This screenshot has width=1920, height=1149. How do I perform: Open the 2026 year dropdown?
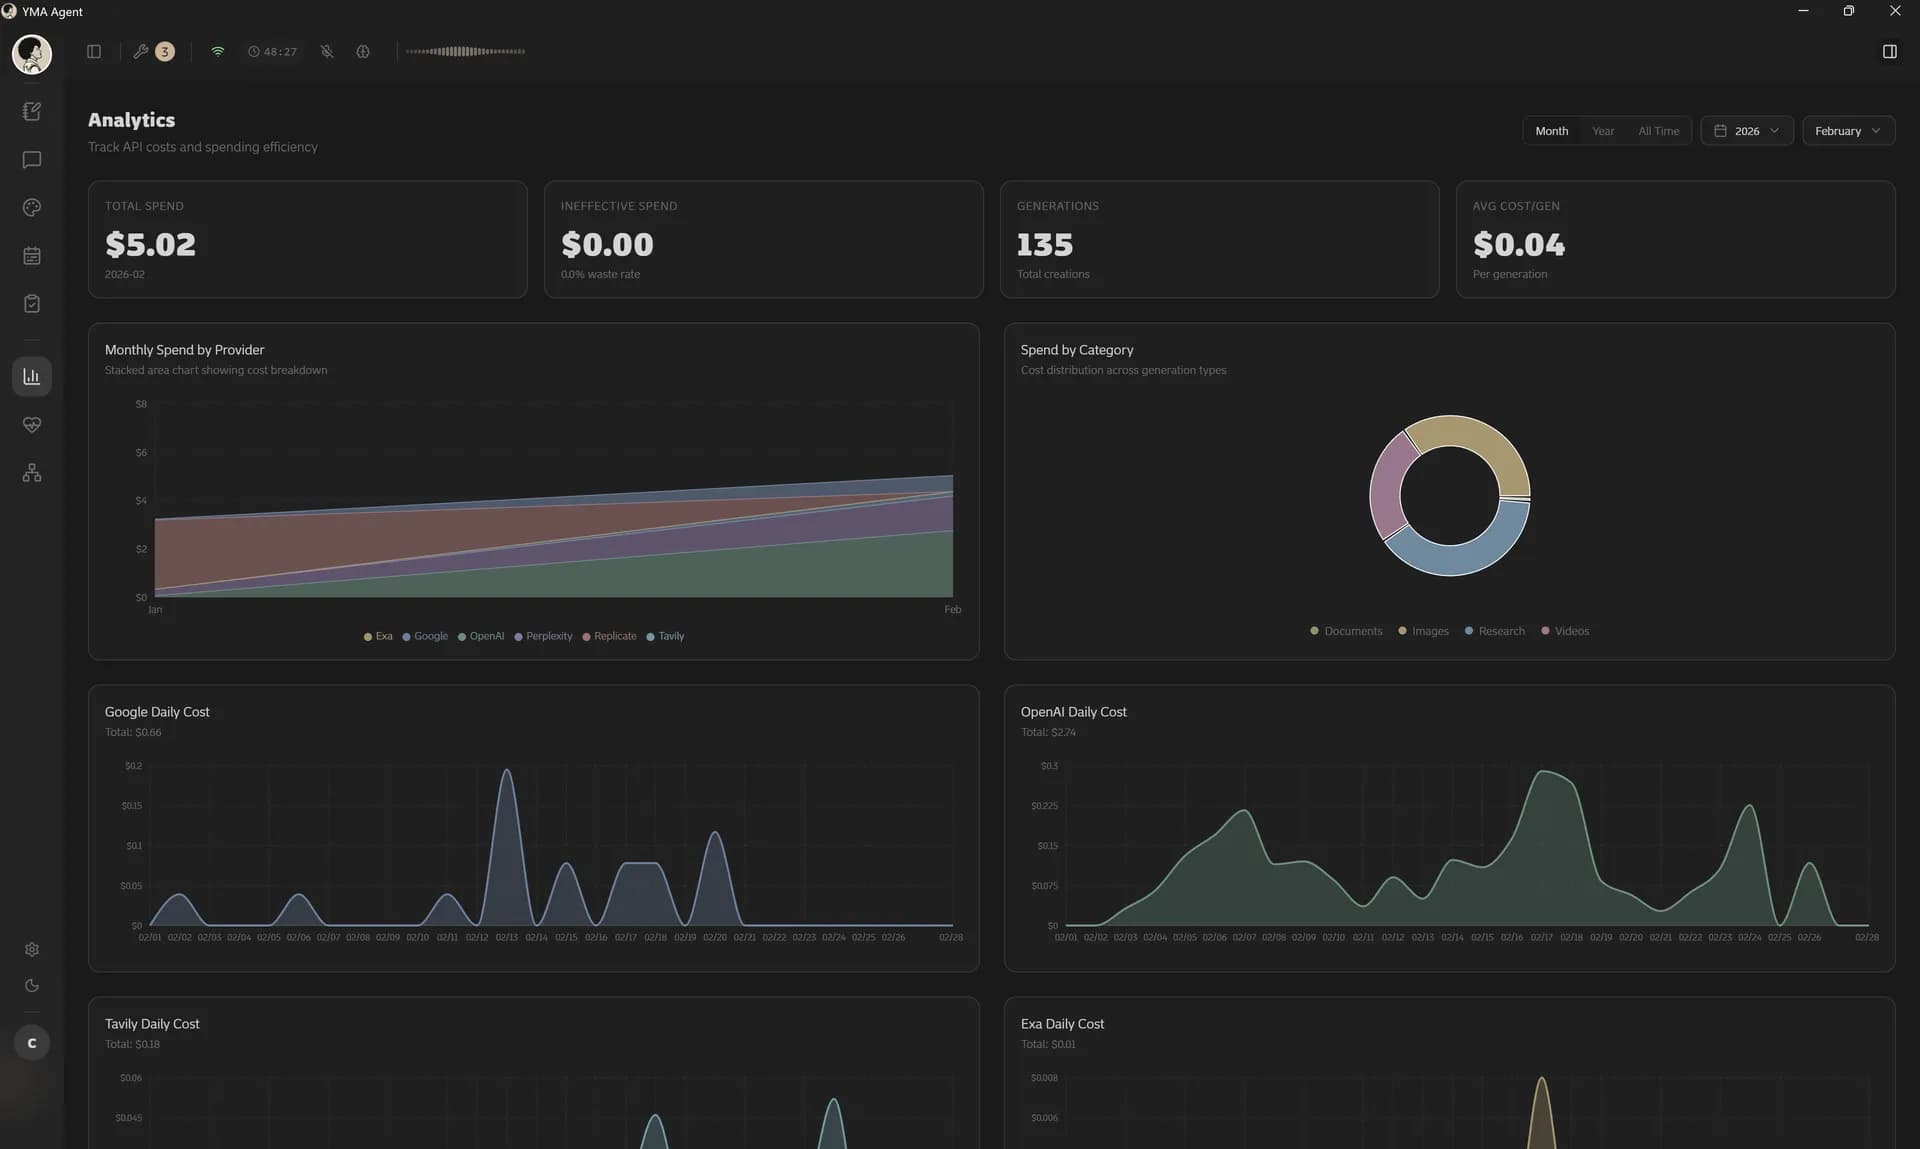1746,130
